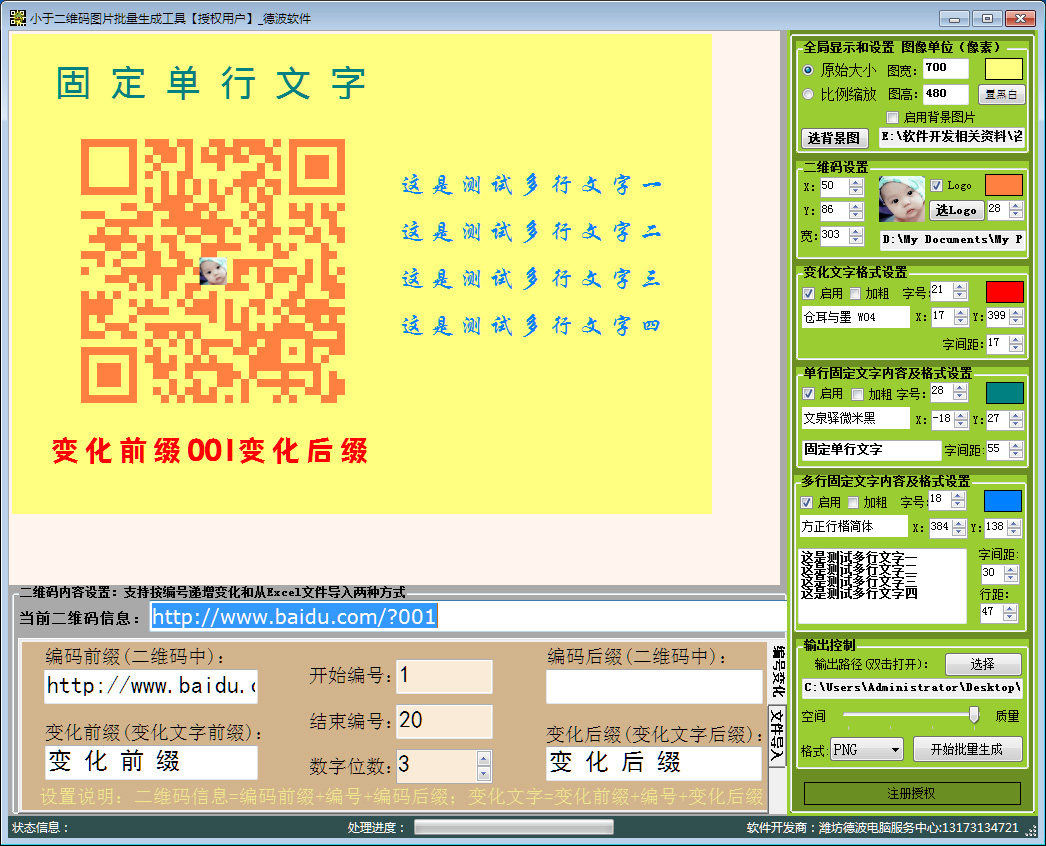This screenshot has height=846, width=1046.
Task: Click the QR code image in the preview
Action: (213, 271)
